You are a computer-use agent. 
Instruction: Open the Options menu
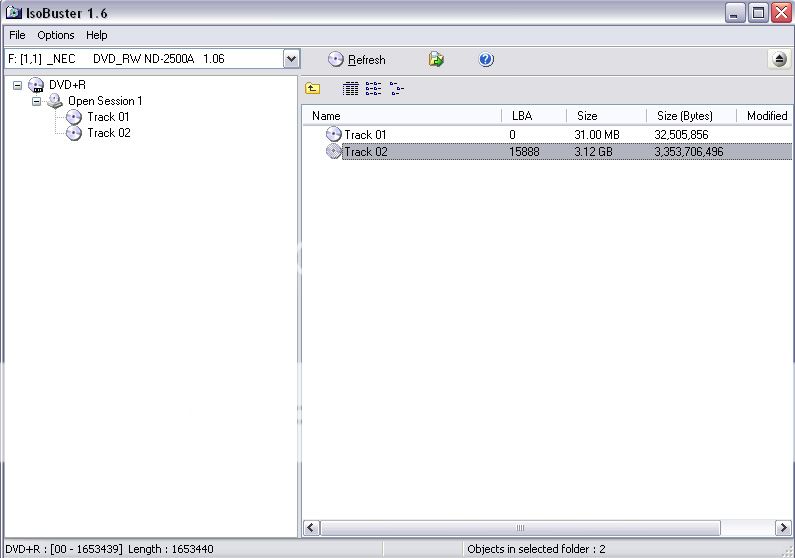[56, 35]
